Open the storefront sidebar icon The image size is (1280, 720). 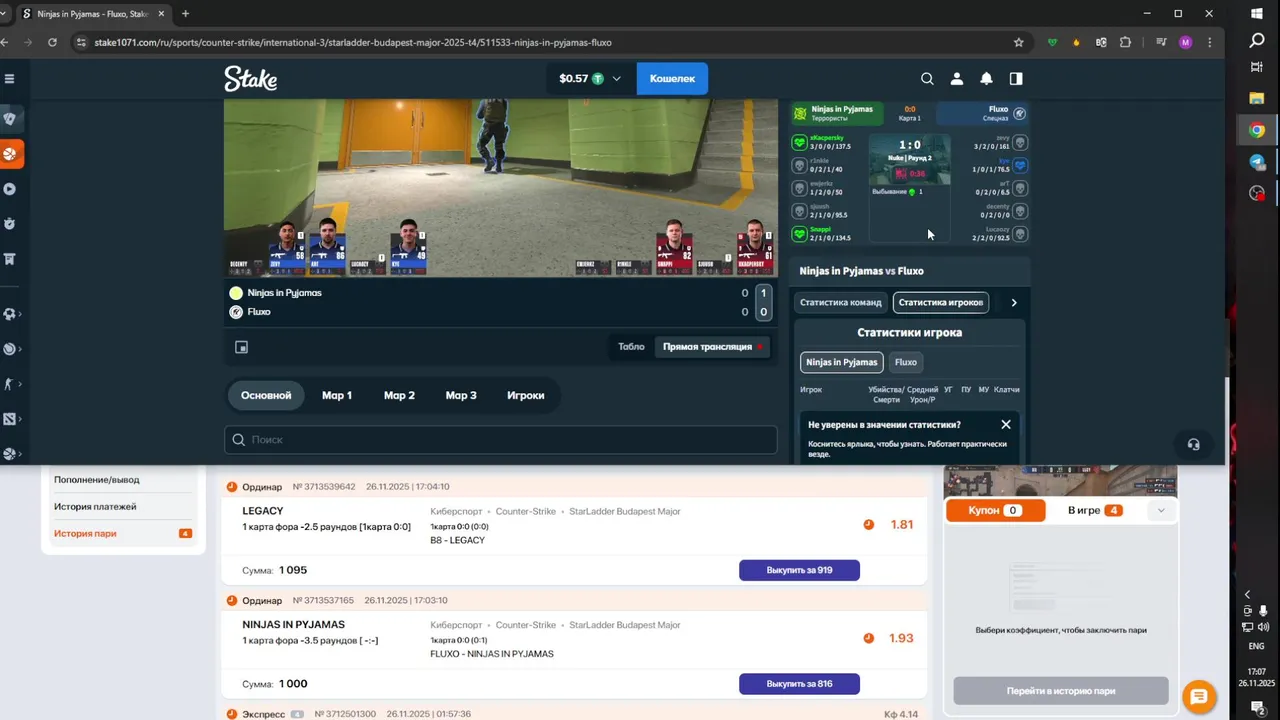(x=10, y=259)
